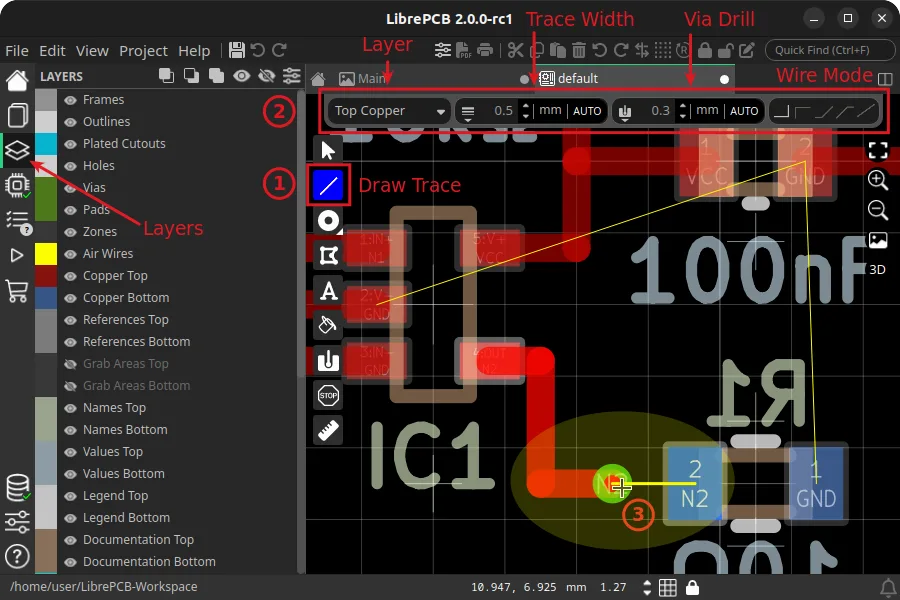Select the Draw Trace tool
This screenshot has height=600, width=900.
[328, 185]
